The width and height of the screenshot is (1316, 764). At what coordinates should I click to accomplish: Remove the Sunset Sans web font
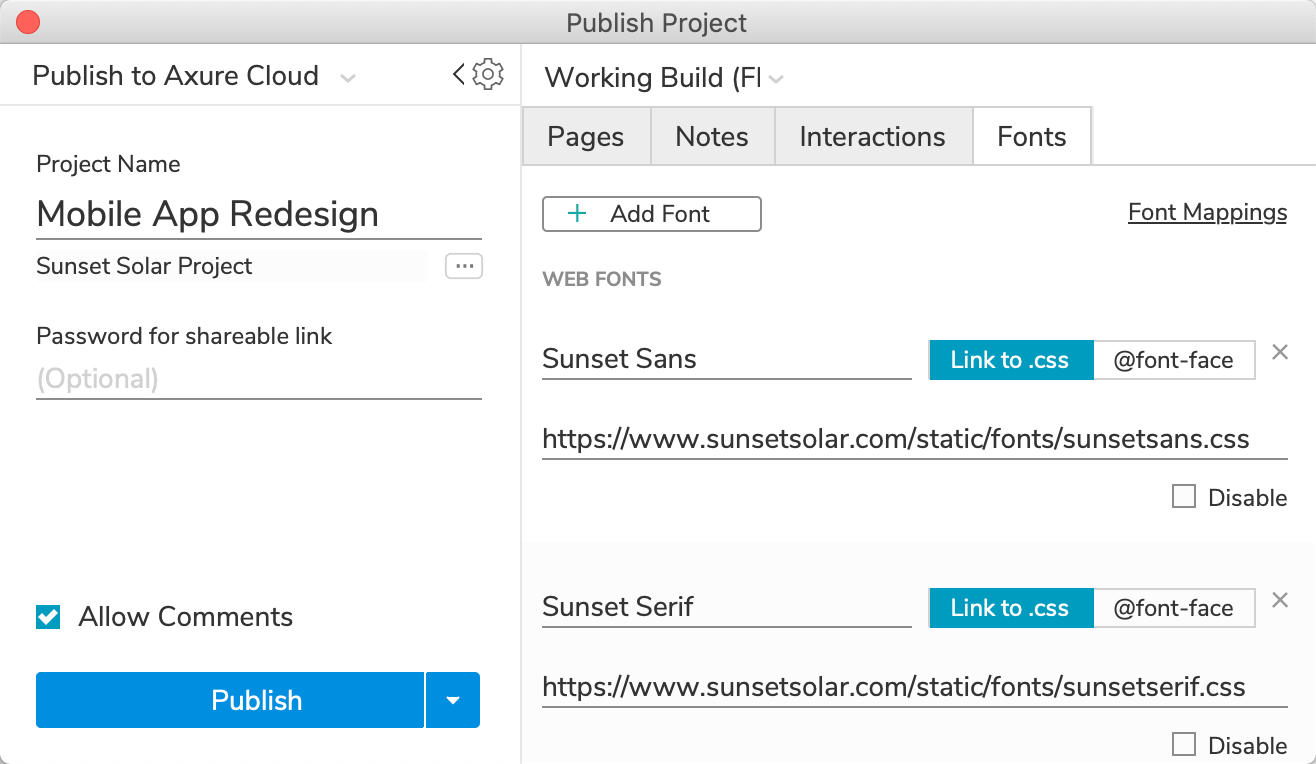(x=1279, y=352)
